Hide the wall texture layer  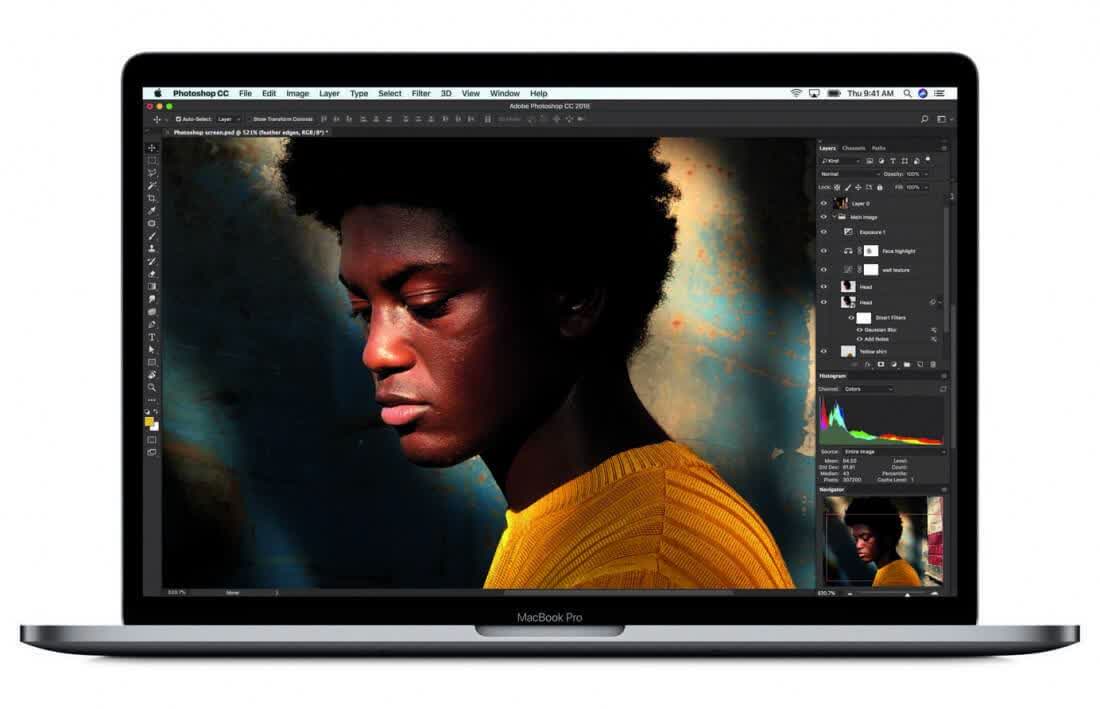(824, 270)
